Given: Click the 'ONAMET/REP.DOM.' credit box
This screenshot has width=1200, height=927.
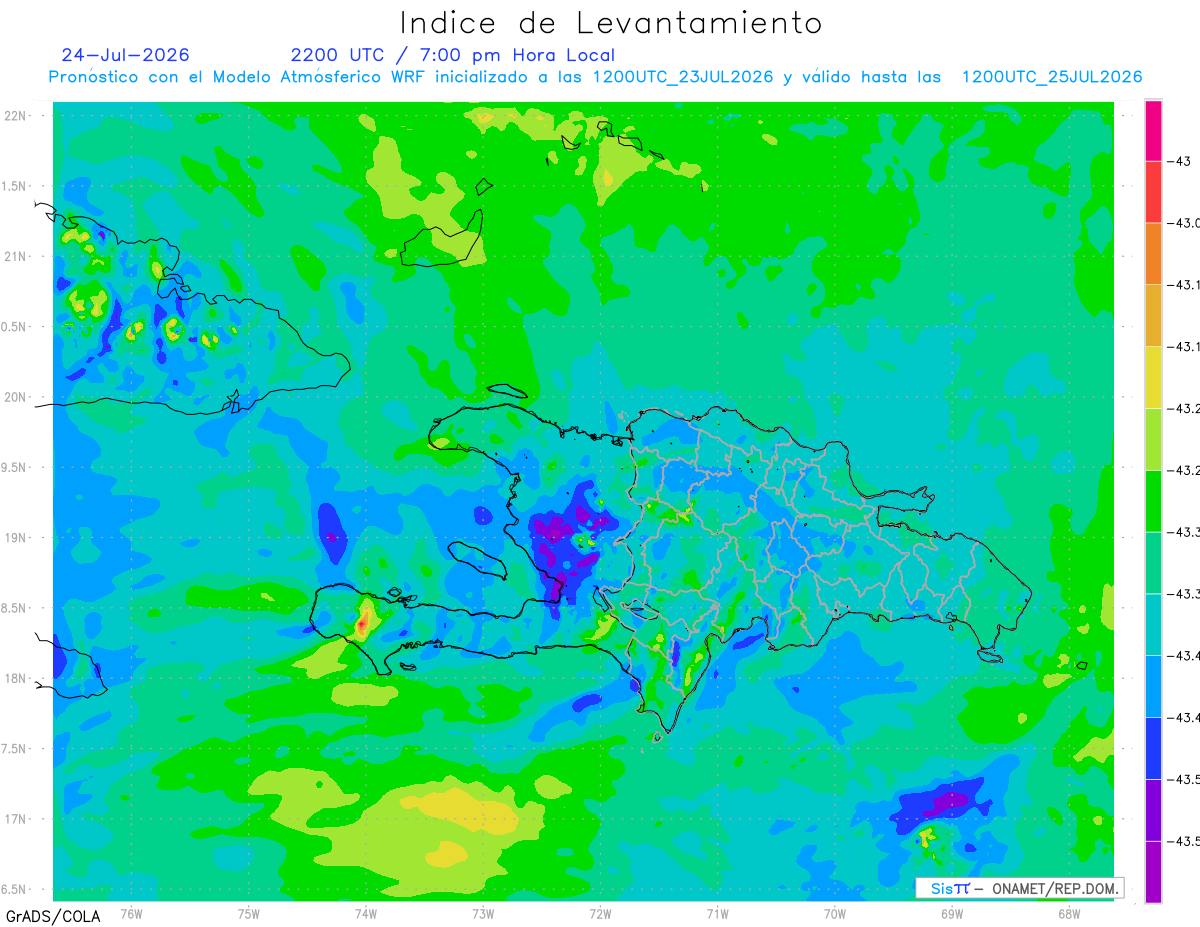Looking at the screenshot, I should tap(1019, 888).
